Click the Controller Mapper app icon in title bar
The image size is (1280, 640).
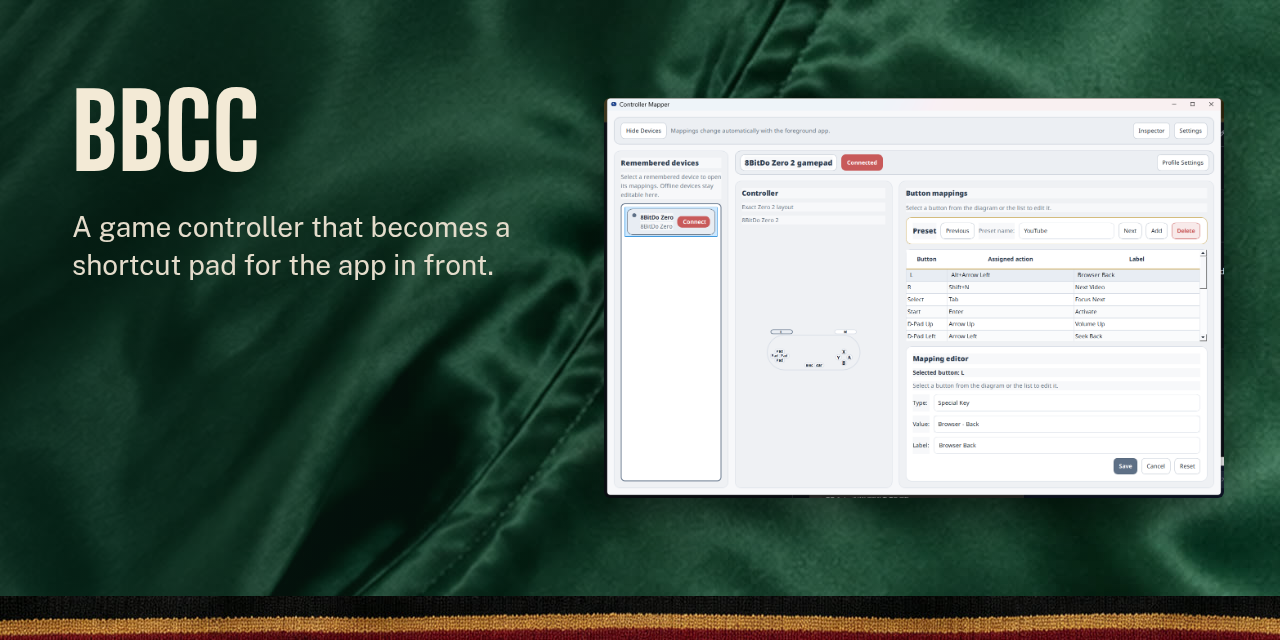[x=614, y=104]
